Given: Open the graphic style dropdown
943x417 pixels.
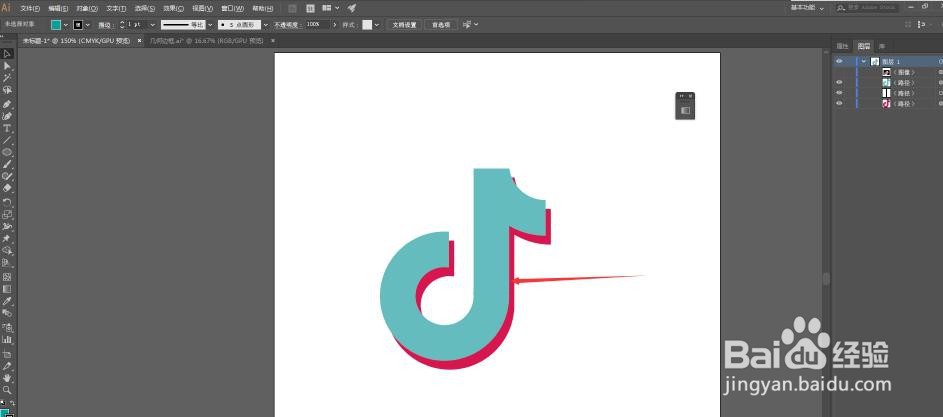Looking at the screenshot, I should click(x=377, y=25).
